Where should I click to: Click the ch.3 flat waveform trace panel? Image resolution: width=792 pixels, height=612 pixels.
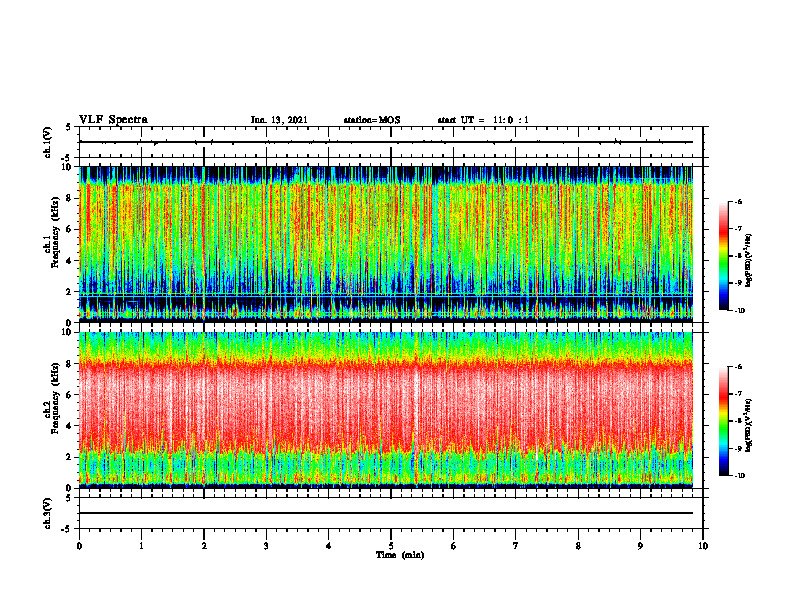pos(391,513)
